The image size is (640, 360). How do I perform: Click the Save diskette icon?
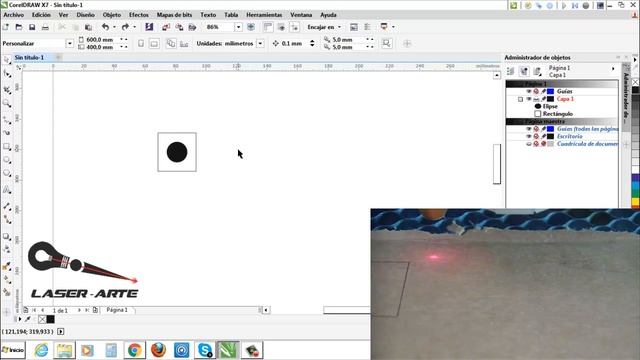[32, 27]
